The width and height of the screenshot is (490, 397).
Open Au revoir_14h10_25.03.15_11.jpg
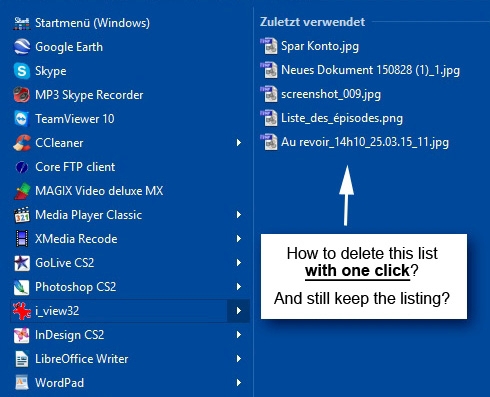[365, 142]
